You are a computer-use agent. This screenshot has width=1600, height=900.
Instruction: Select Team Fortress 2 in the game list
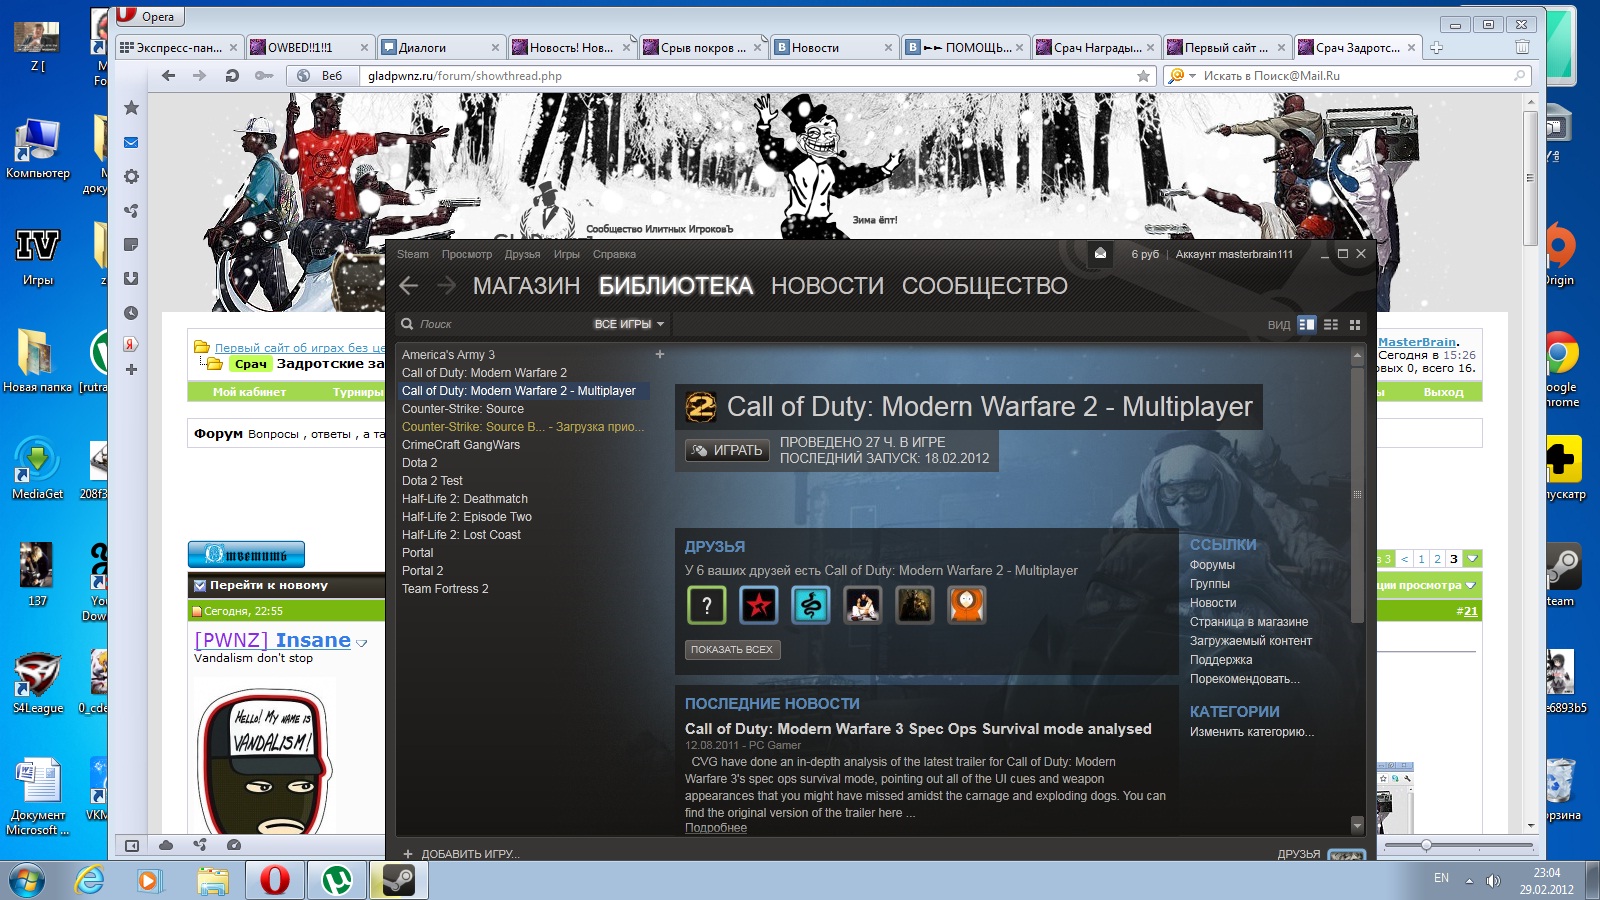[445, 589]
